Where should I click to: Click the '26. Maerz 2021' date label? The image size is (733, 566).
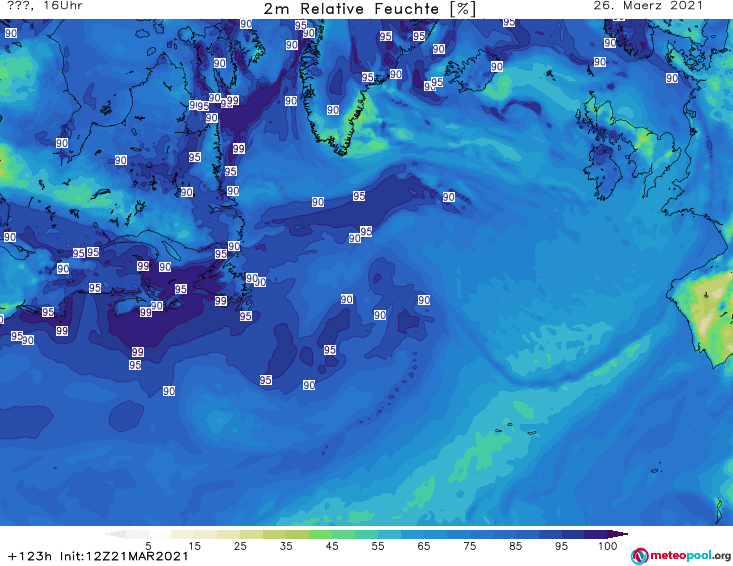click(648, 6)
